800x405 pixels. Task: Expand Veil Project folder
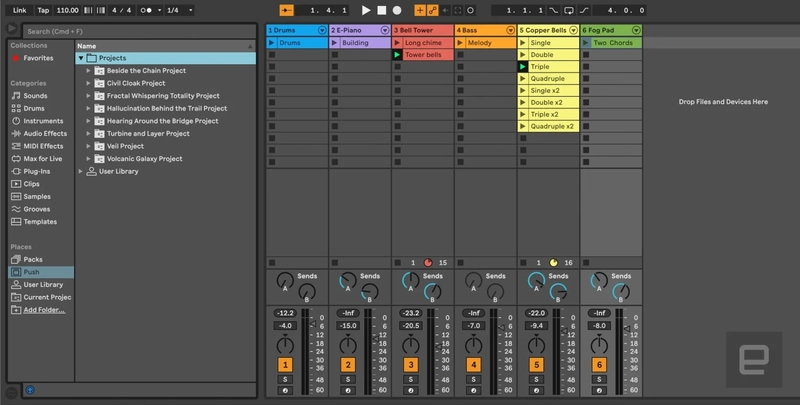tap(88, 146)
